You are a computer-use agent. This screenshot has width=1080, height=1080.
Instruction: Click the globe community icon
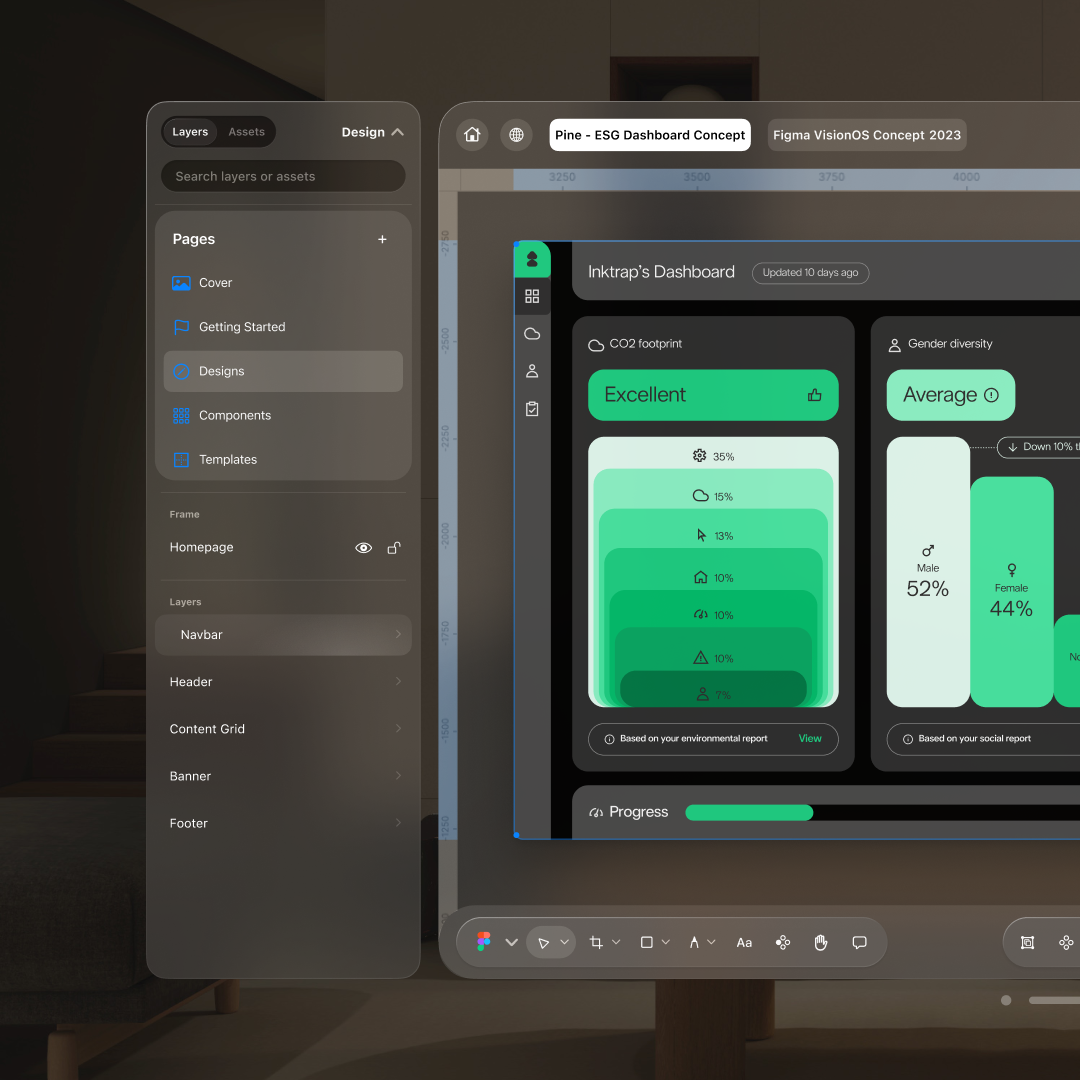click(516, 134)
